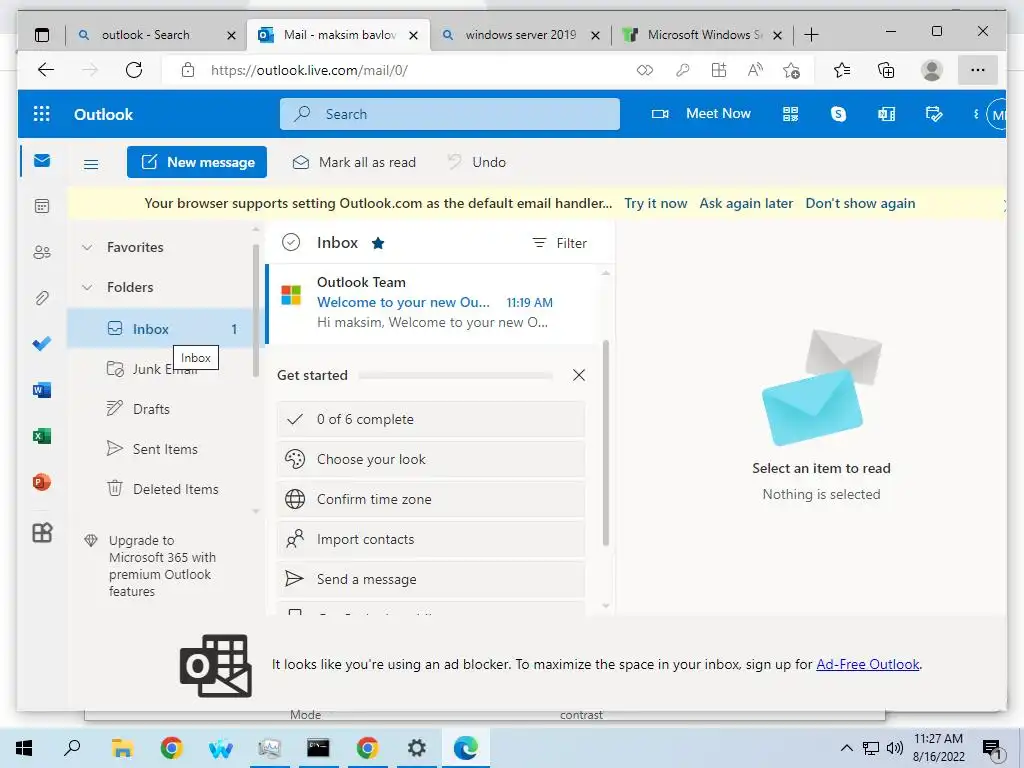The height and width of the screenshot is (768, 1024).
Task: Collapse the Favorites section
Action: [x=87, y=248]
